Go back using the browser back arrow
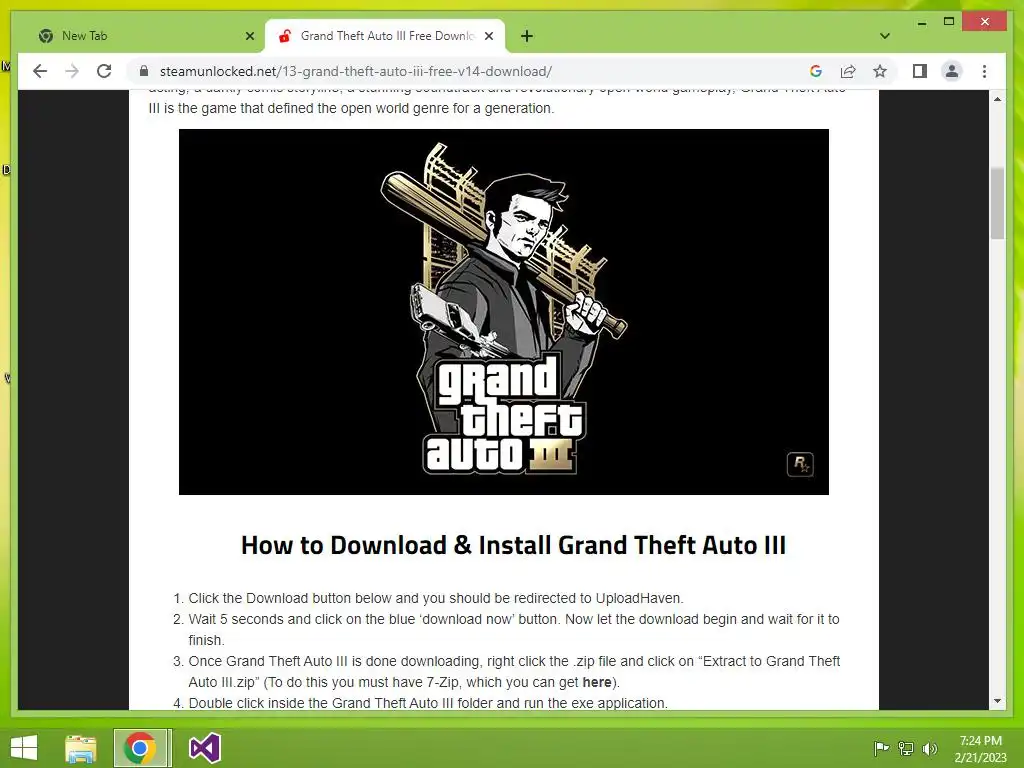This screenshot has height=768, width=1024. 40,71
